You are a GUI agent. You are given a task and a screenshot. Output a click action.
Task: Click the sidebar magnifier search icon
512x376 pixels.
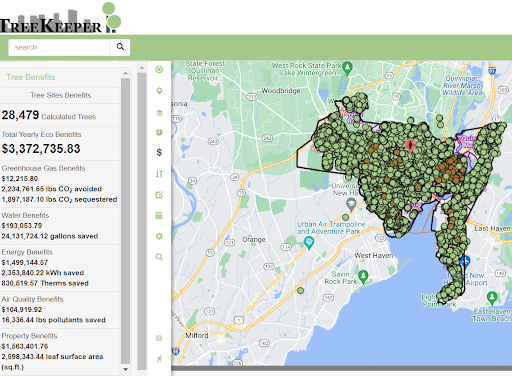point(159,257)
